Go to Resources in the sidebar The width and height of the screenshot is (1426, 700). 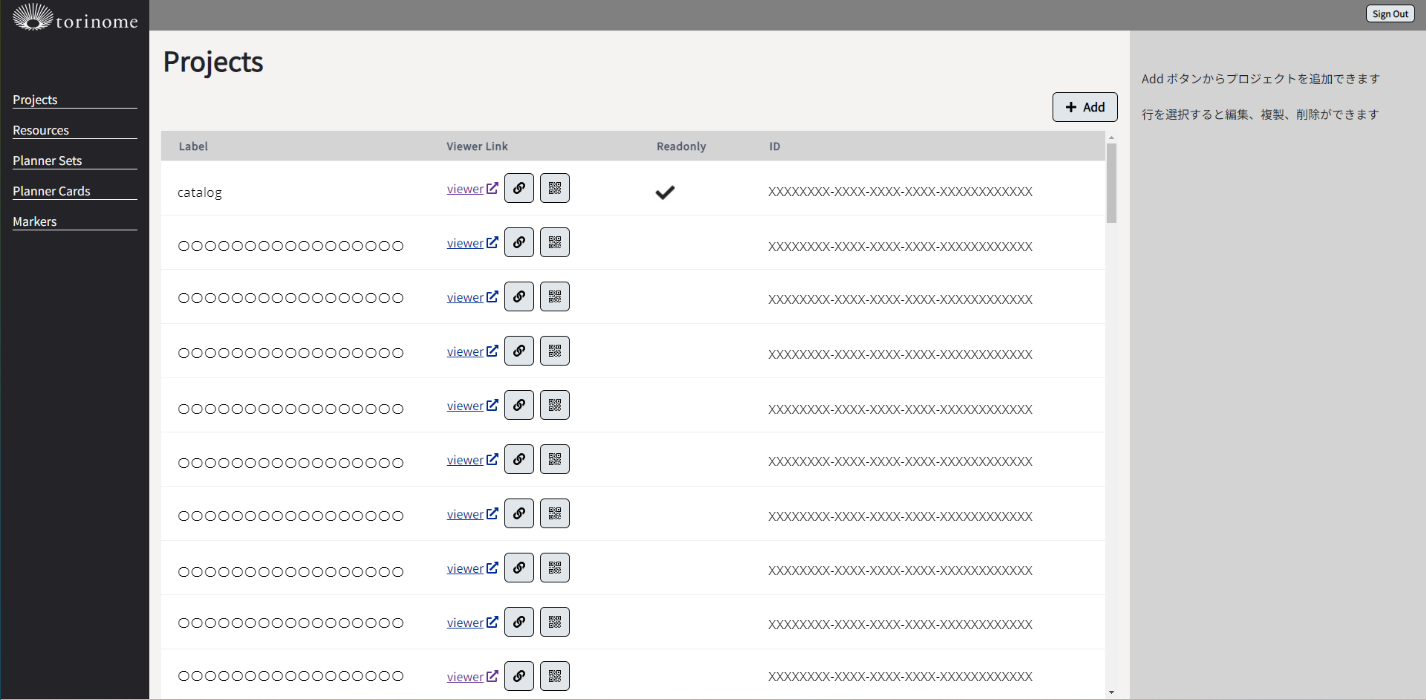click(x=41, y=130)
